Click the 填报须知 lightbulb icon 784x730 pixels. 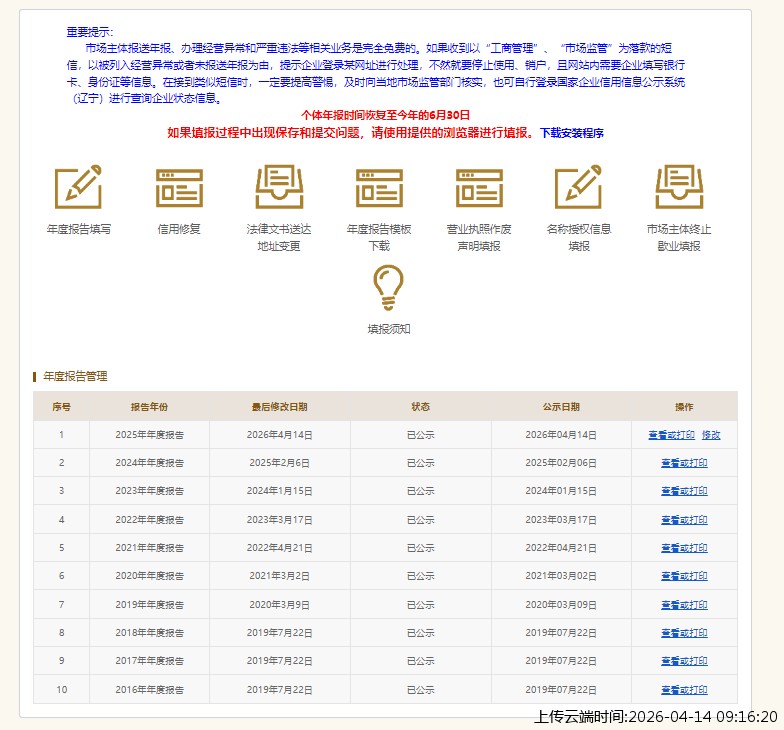click(x=388, y=288)
